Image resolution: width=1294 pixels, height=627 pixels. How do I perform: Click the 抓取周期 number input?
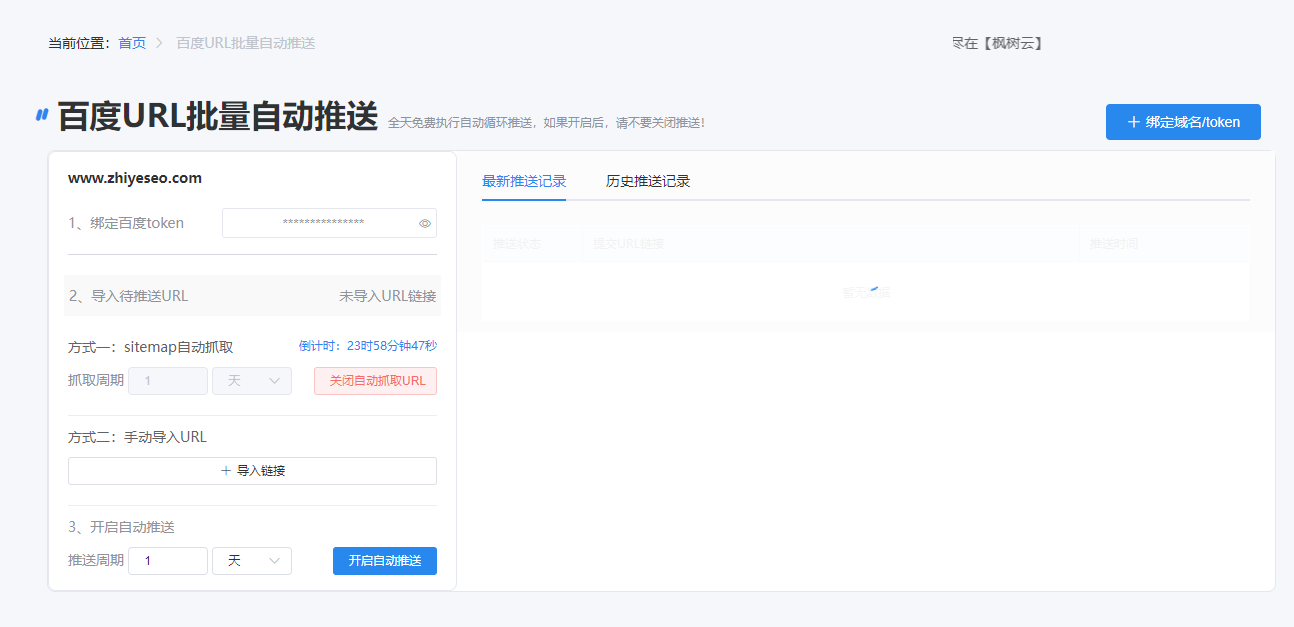click(168, 381)
